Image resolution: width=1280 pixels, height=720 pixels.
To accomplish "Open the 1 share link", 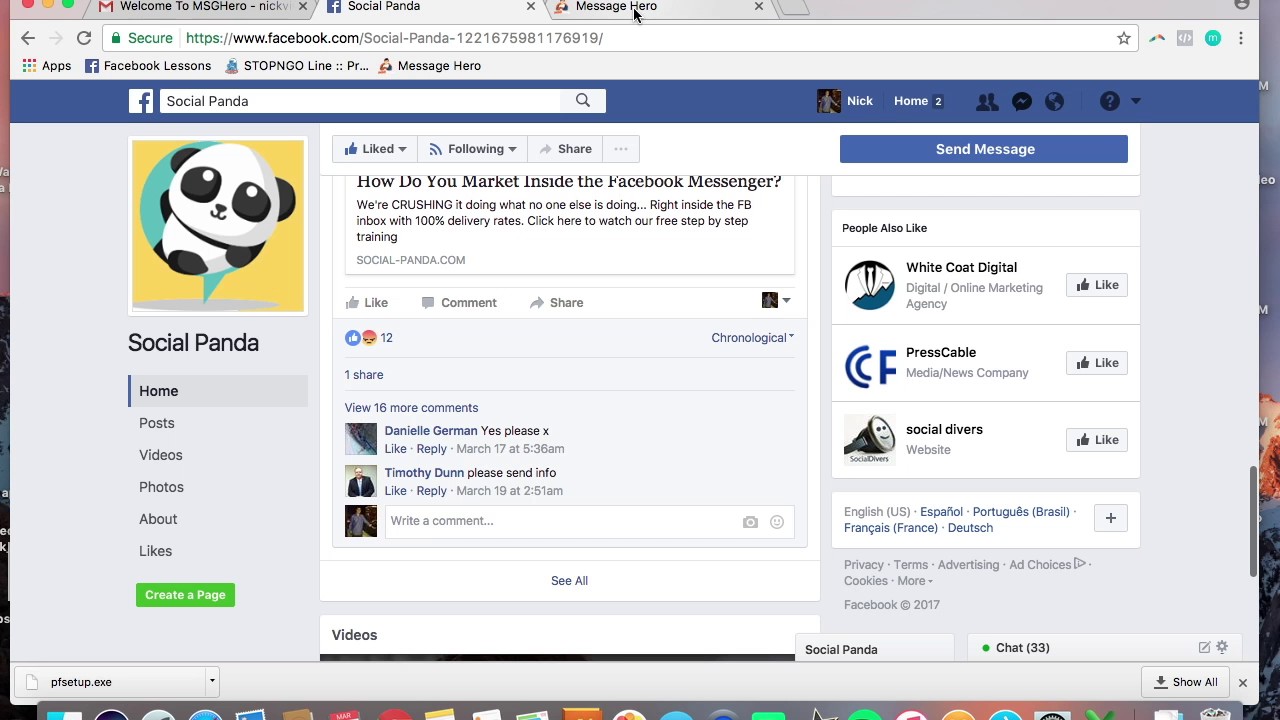I will click(364, 375).
